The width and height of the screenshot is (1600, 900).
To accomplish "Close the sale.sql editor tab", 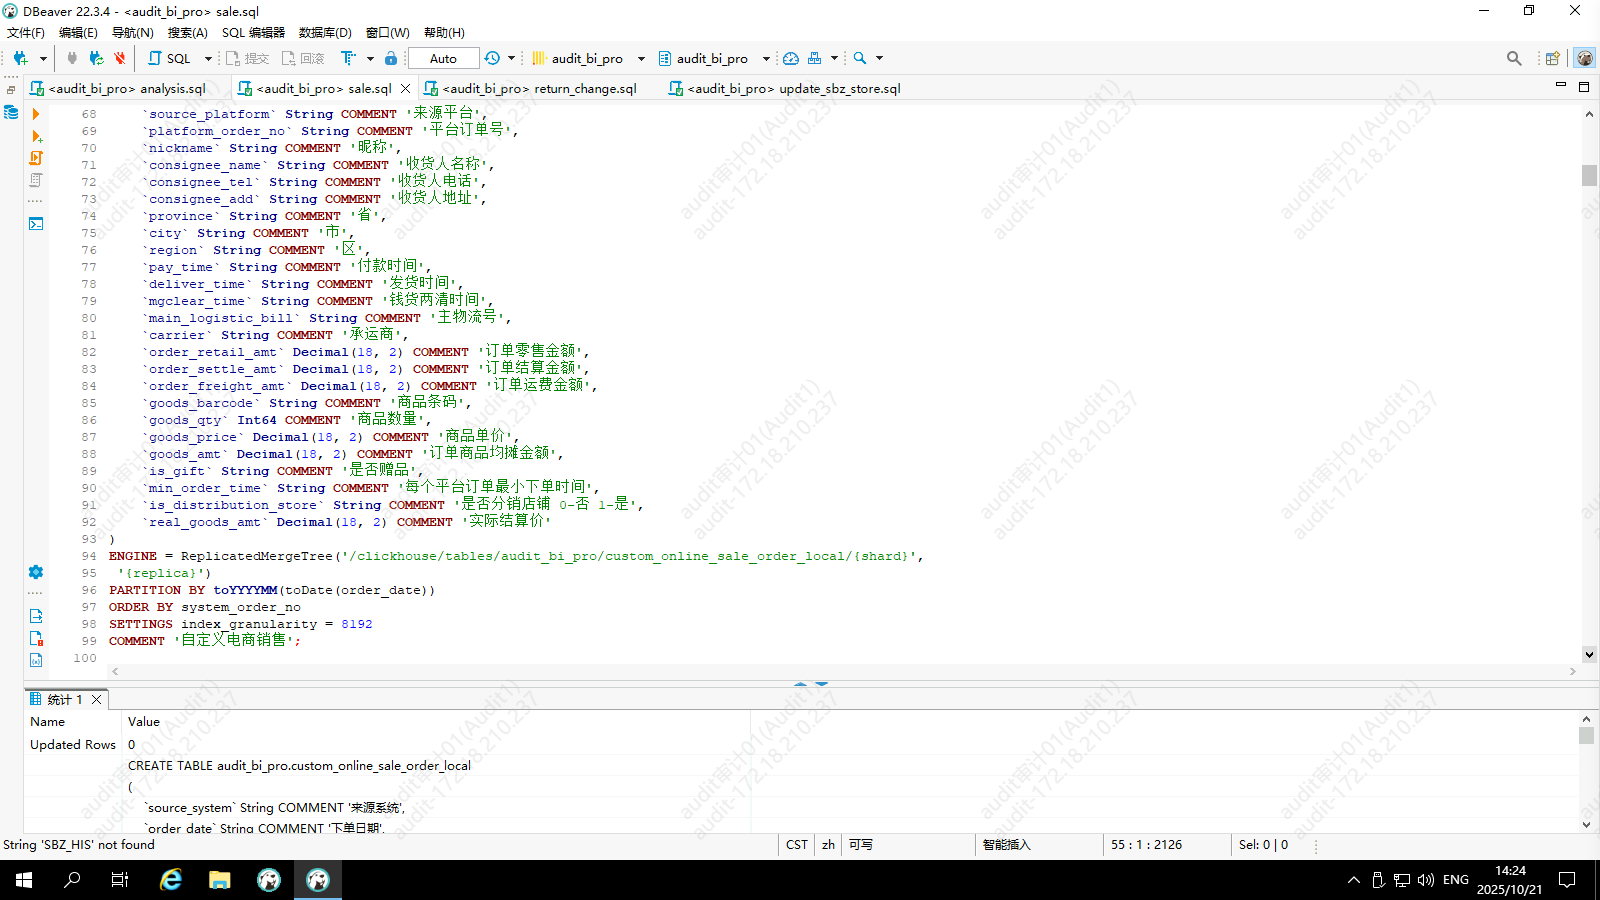I will pyautogui.click(x=406, y=89).
